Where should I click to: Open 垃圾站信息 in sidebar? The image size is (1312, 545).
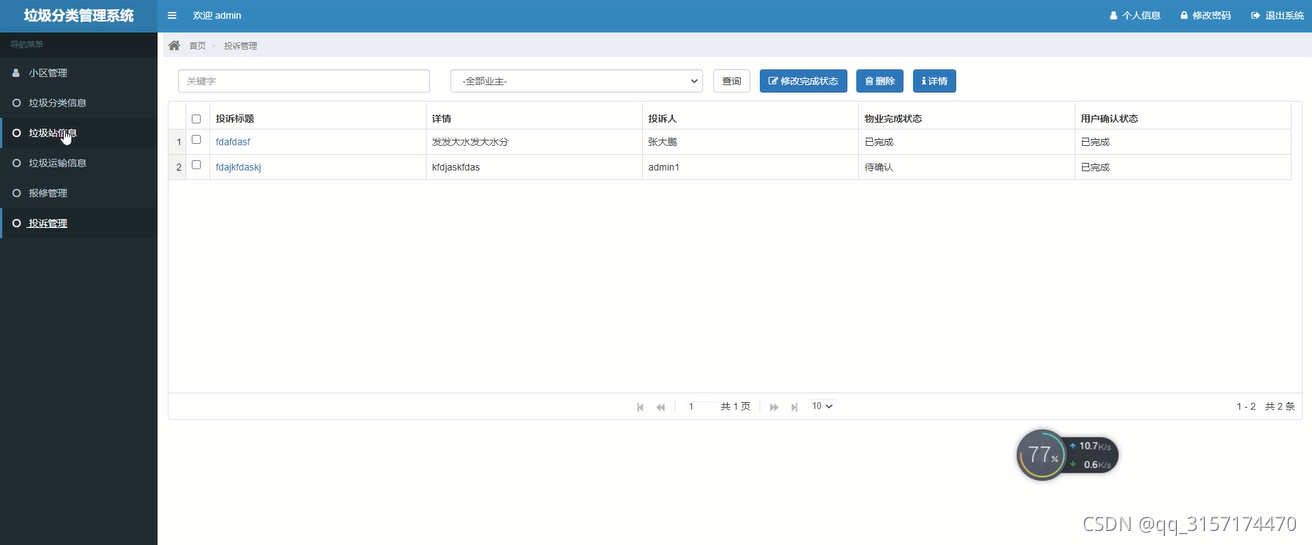coord(79,133)
